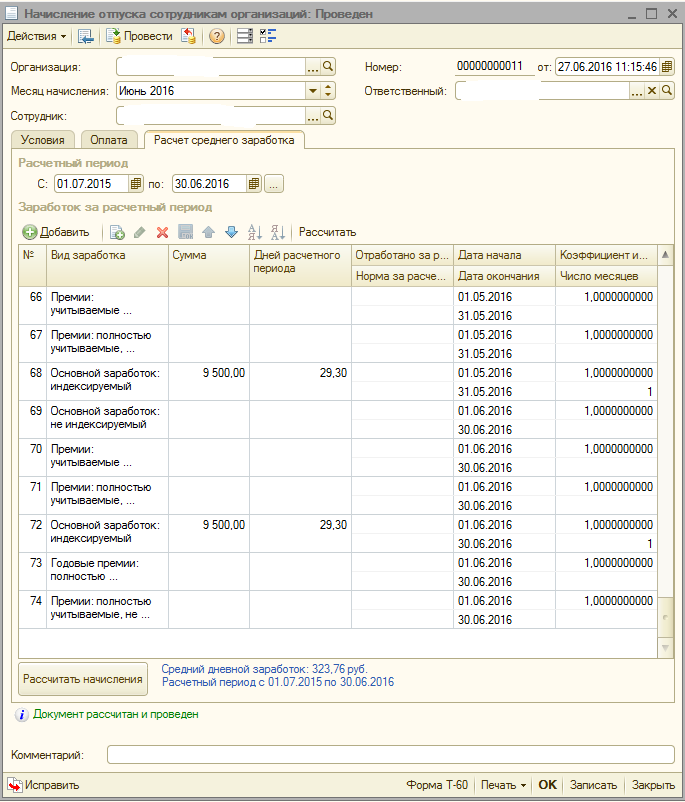Screen dimensions: 685x802
Task: Move row up with arrow icon
Action: point(208,232)
